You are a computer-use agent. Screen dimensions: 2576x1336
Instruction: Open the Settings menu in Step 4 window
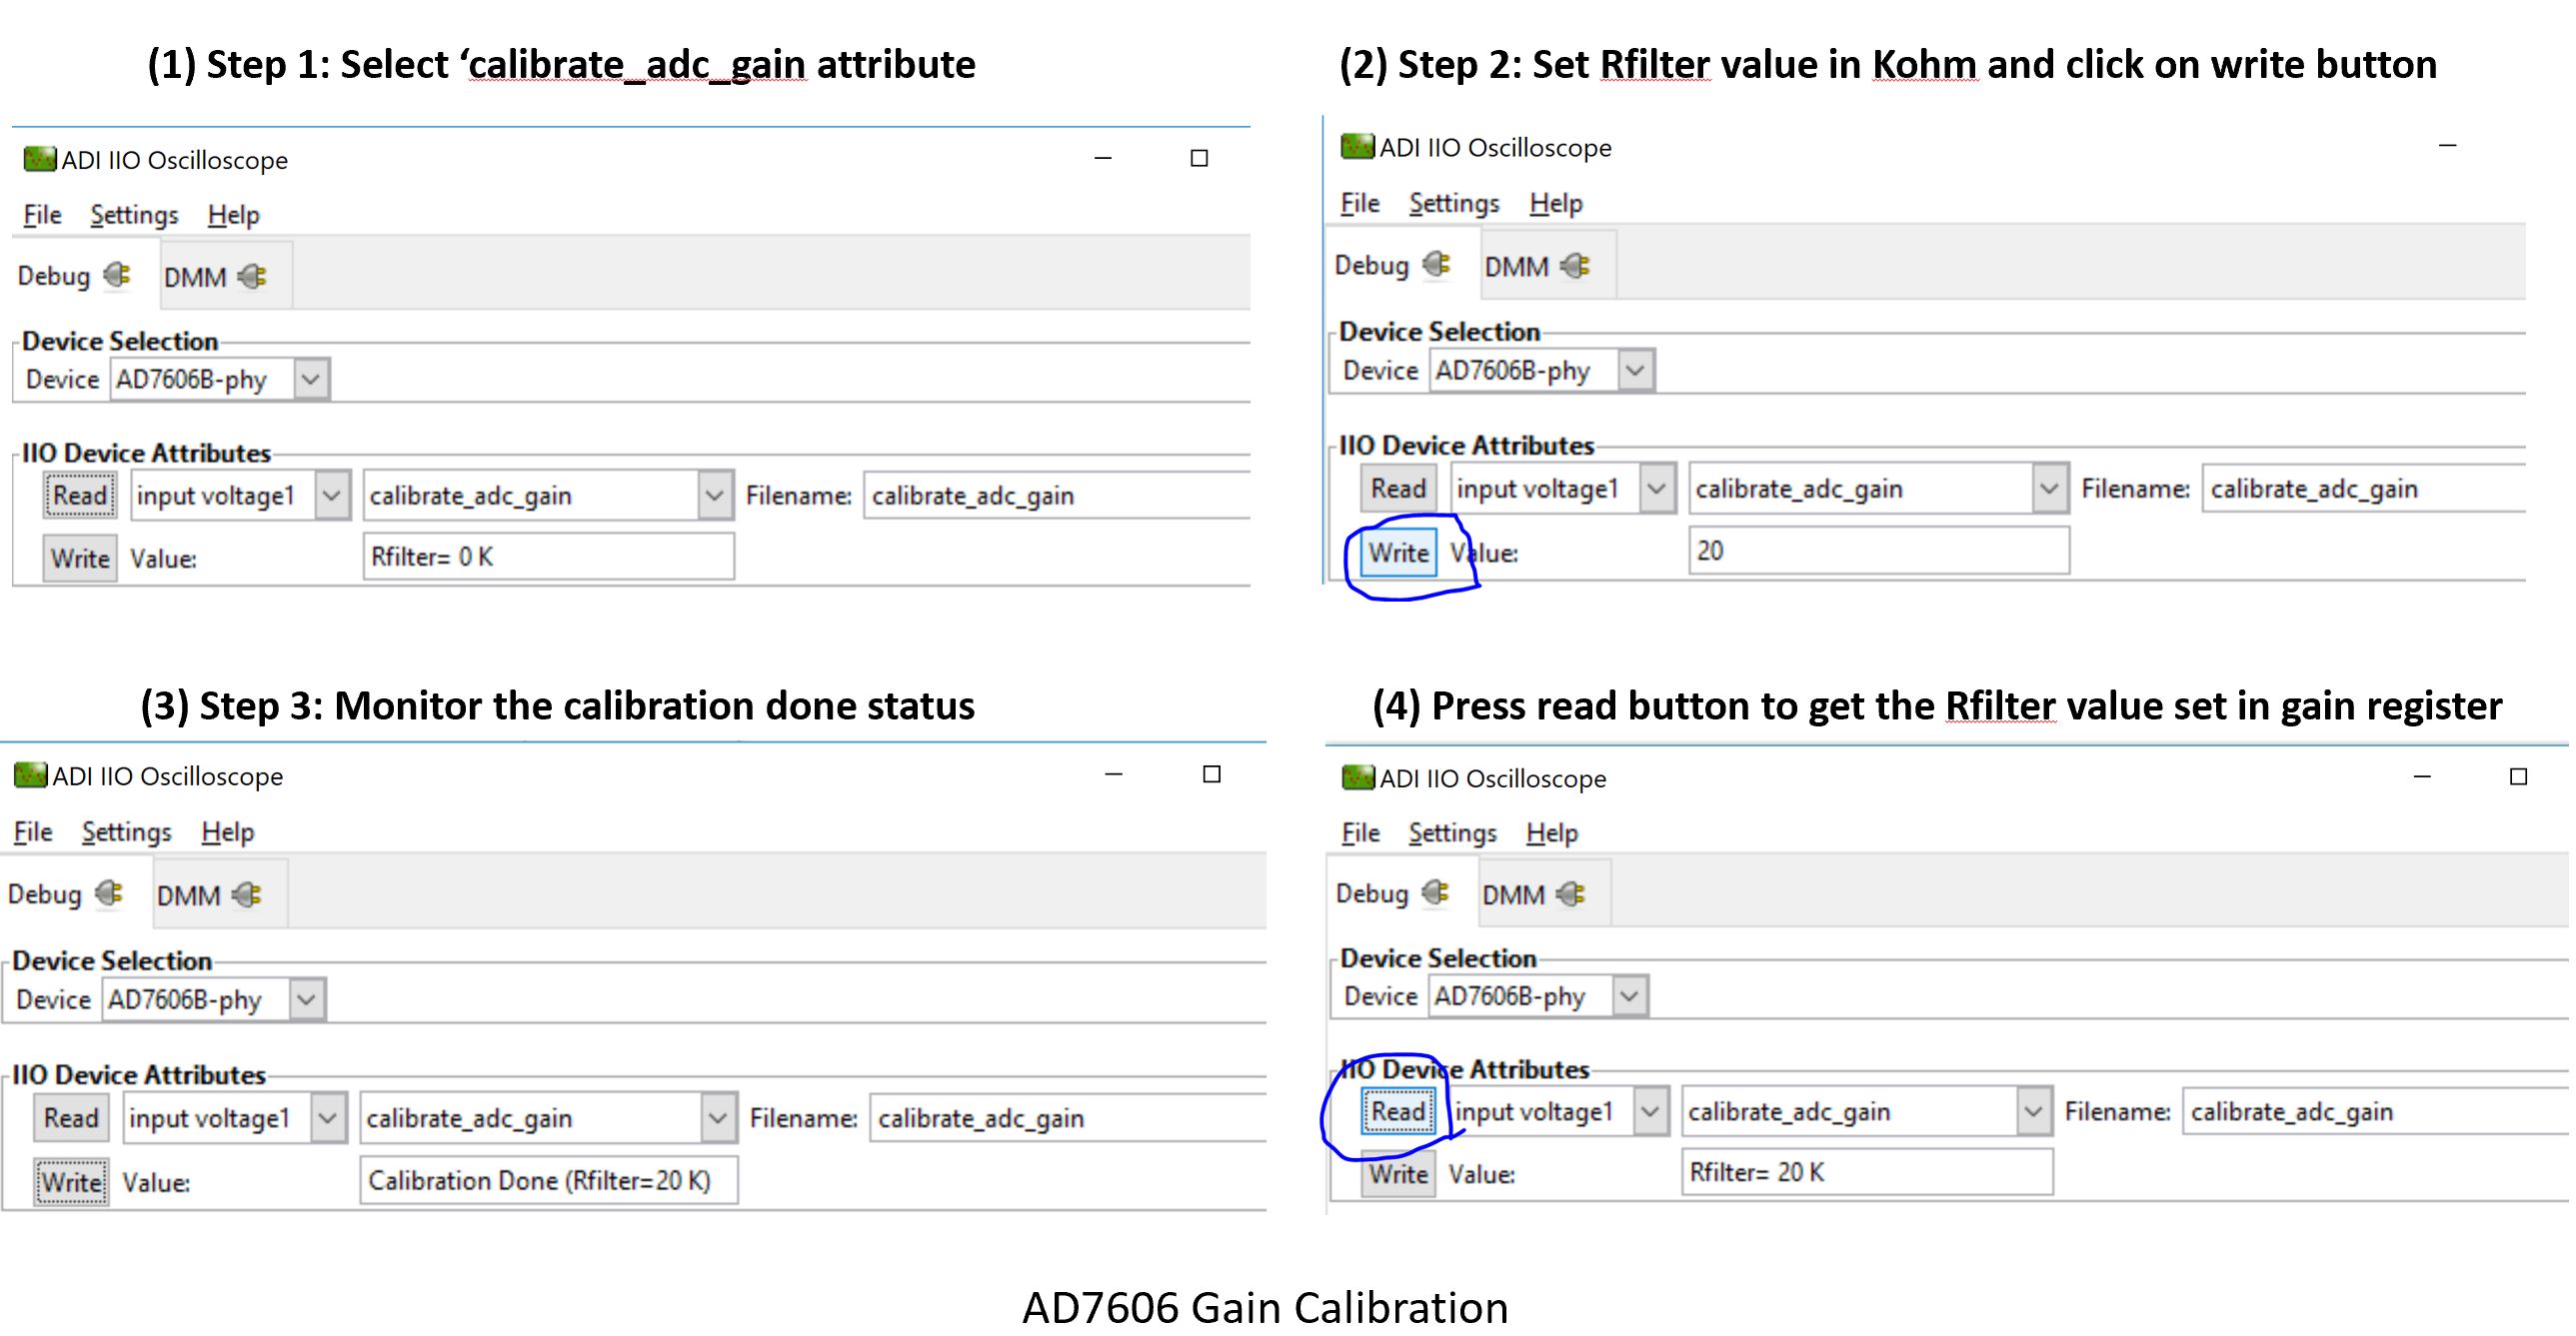click(1452, 833)
